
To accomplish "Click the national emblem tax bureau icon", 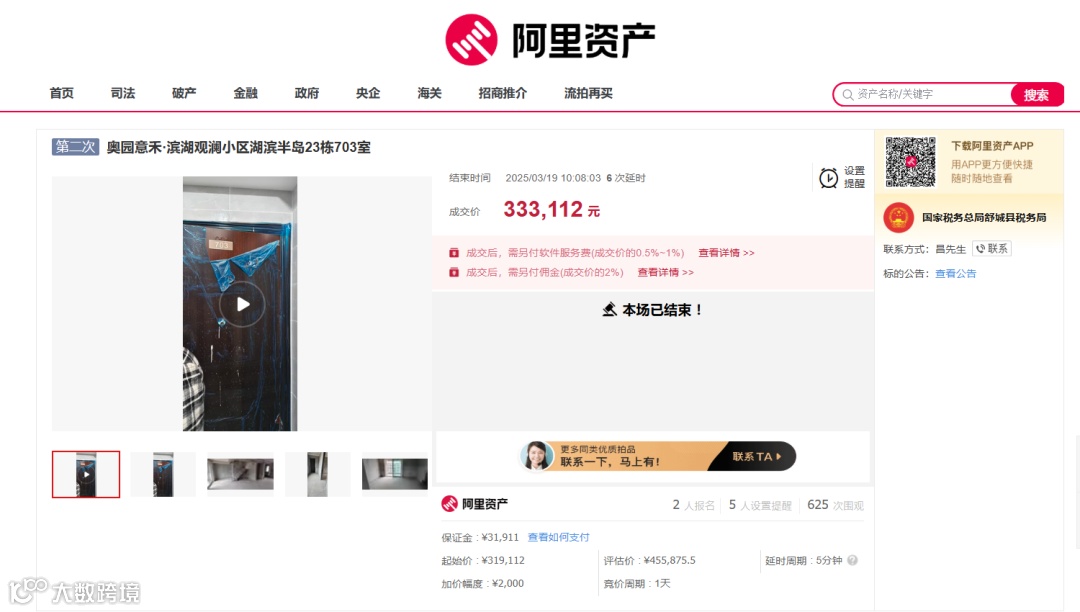I will pyautogui.click(x=899, y=218).
